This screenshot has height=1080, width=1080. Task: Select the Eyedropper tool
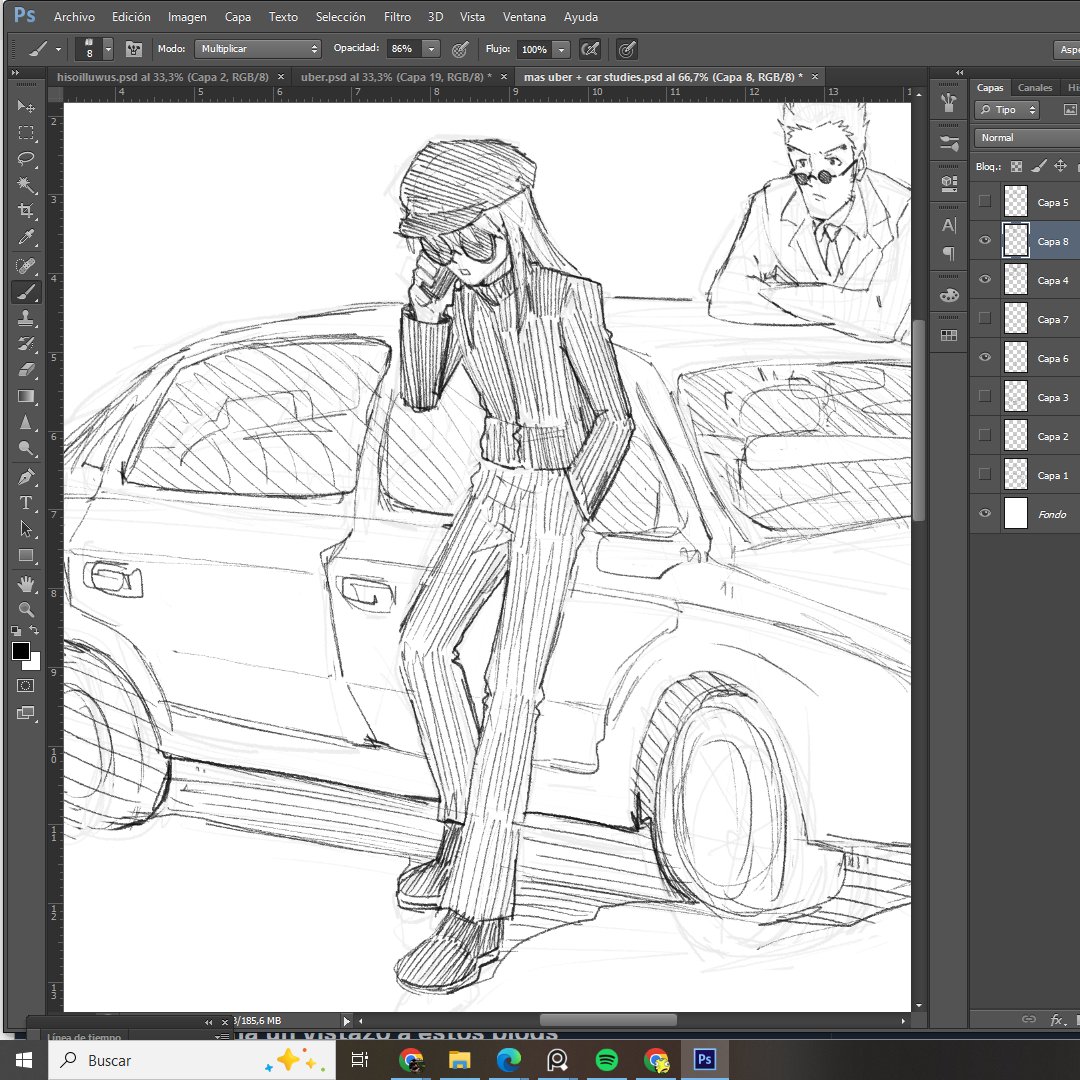coord(25,238)
